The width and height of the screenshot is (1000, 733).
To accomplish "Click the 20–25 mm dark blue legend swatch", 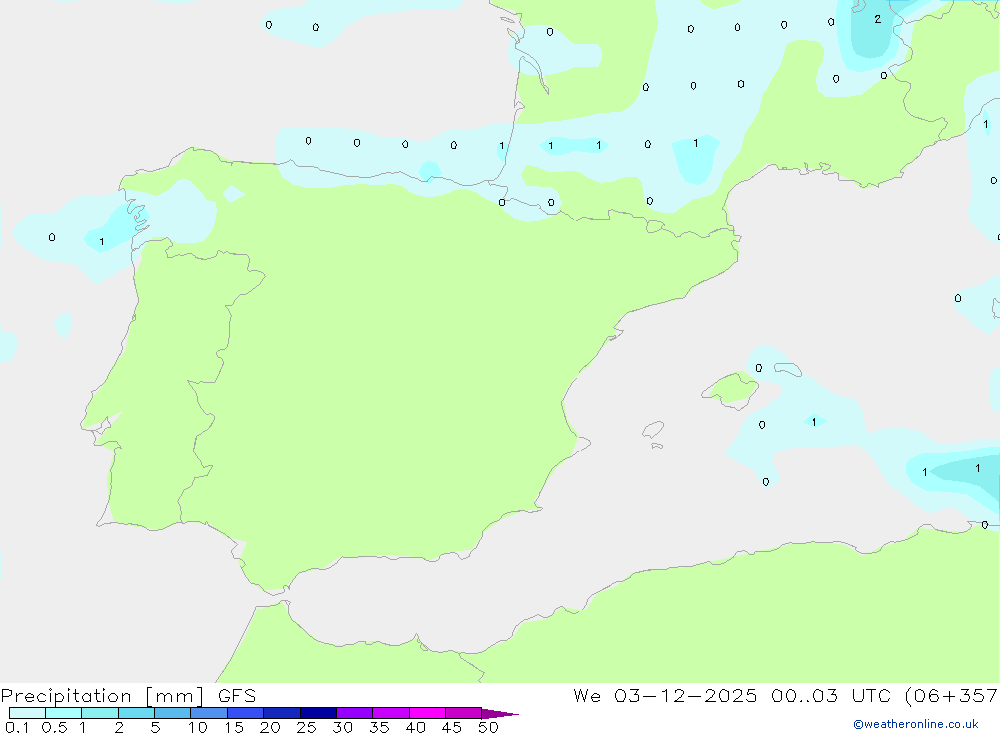I will click(282, 713).
